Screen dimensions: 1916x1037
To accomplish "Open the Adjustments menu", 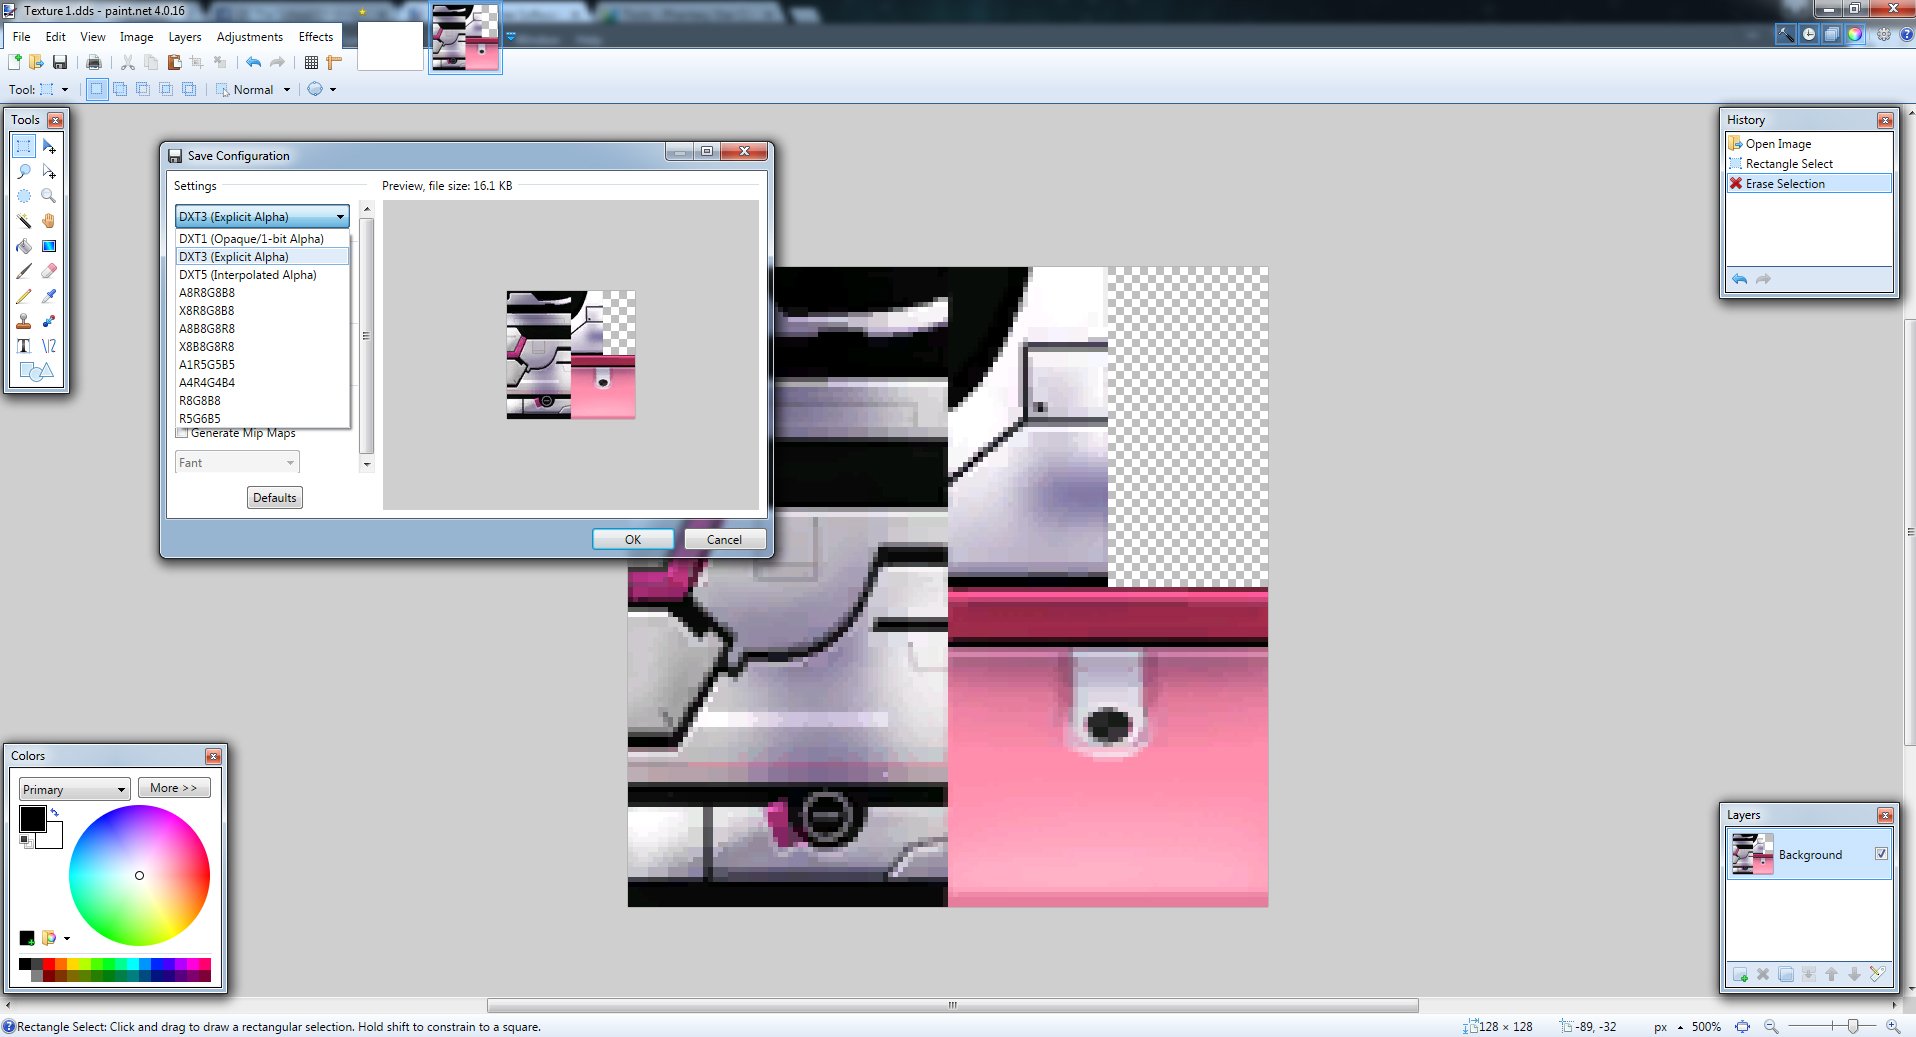I will point(250,36).
